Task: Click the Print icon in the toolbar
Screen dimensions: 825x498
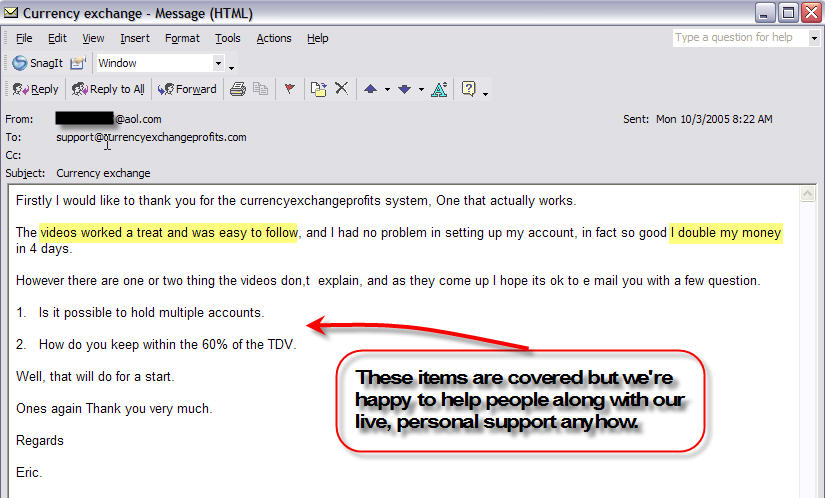Action: (x=238, y=89)
